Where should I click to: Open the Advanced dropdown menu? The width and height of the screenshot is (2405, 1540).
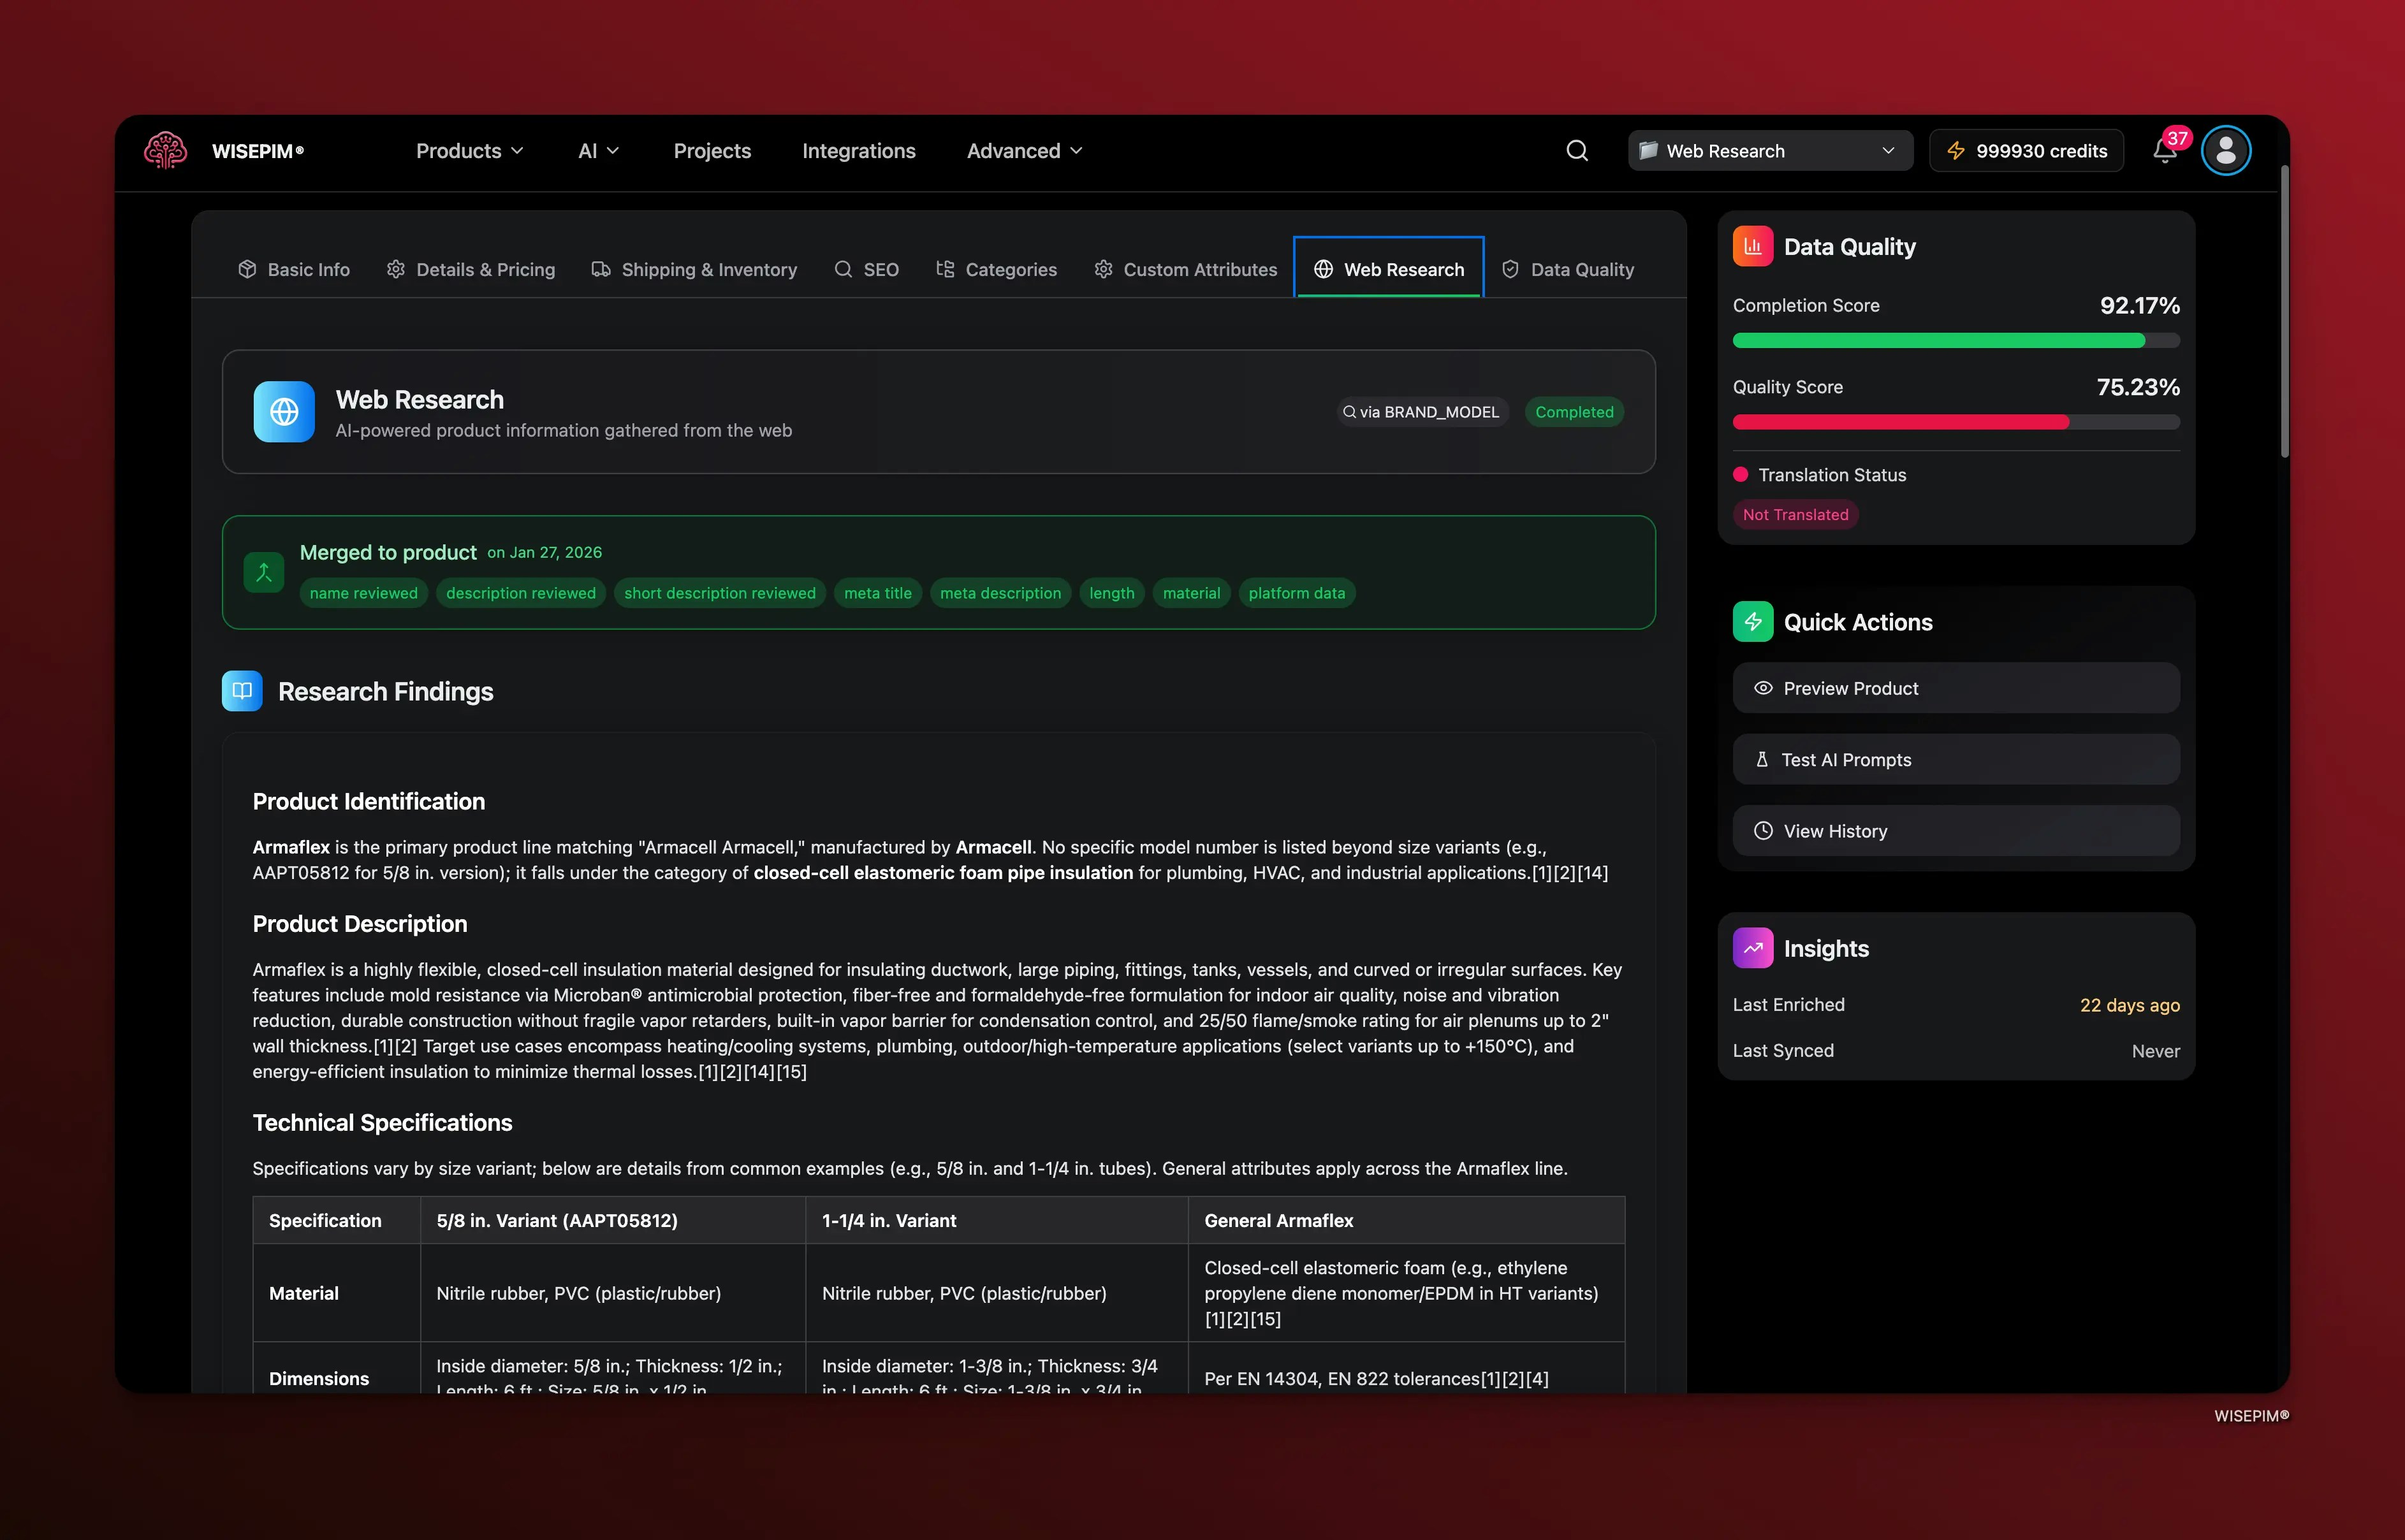[1023, 150]
